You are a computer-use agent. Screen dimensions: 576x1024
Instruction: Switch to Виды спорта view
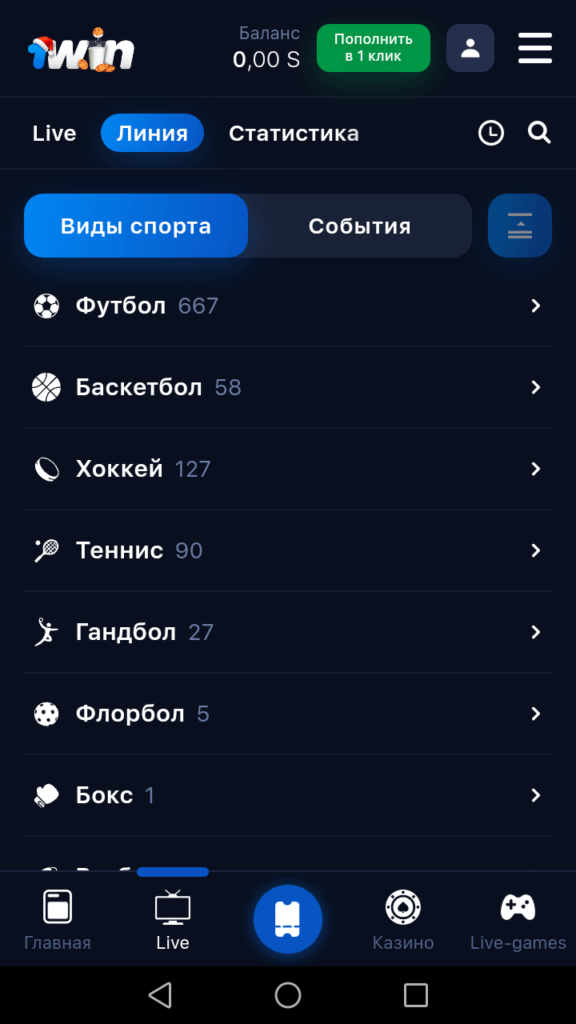(x=136, y=226)
